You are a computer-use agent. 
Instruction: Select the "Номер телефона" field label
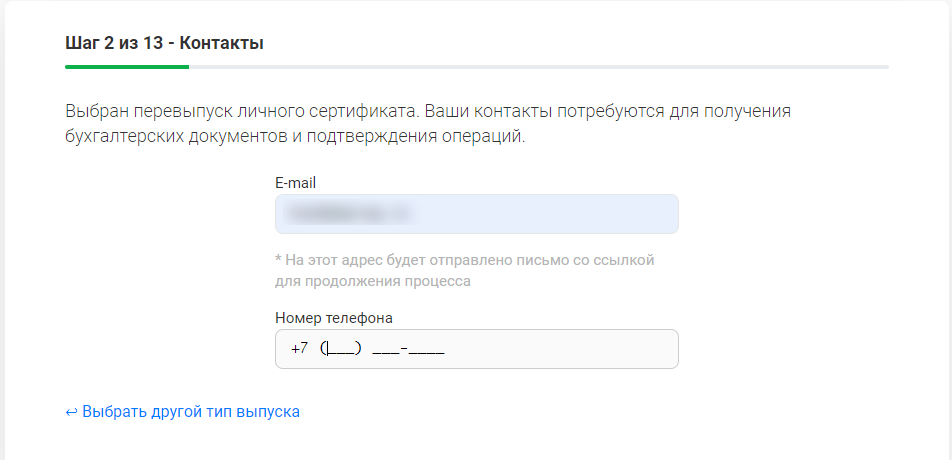pyautogui.click(x=333, y=318)
